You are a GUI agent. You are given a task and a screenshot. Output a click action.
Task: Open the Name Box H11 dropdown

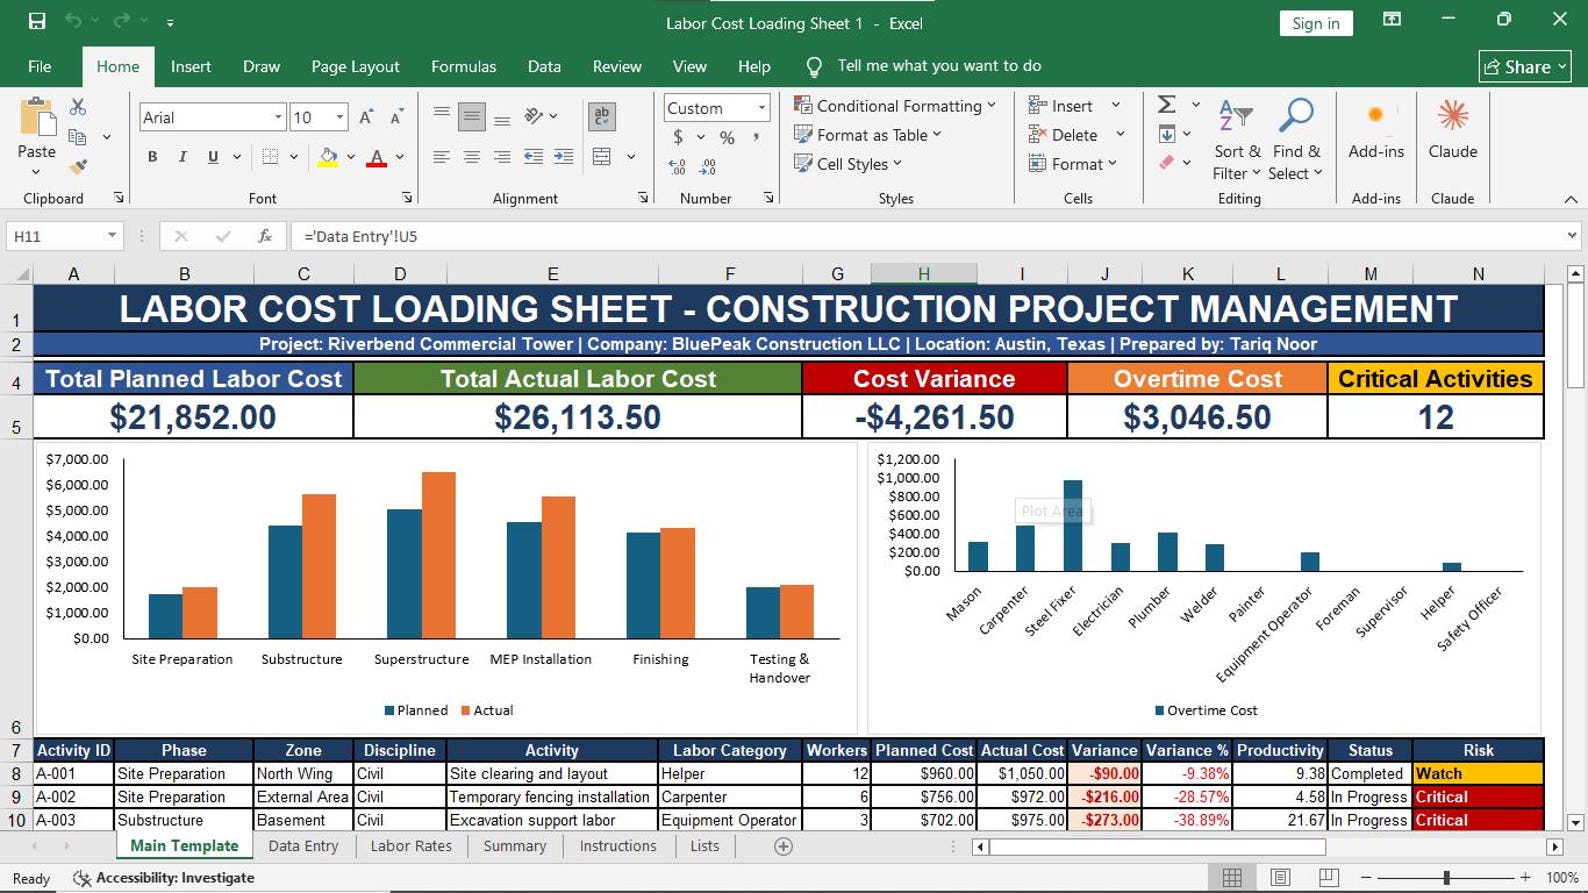point(112,236)
